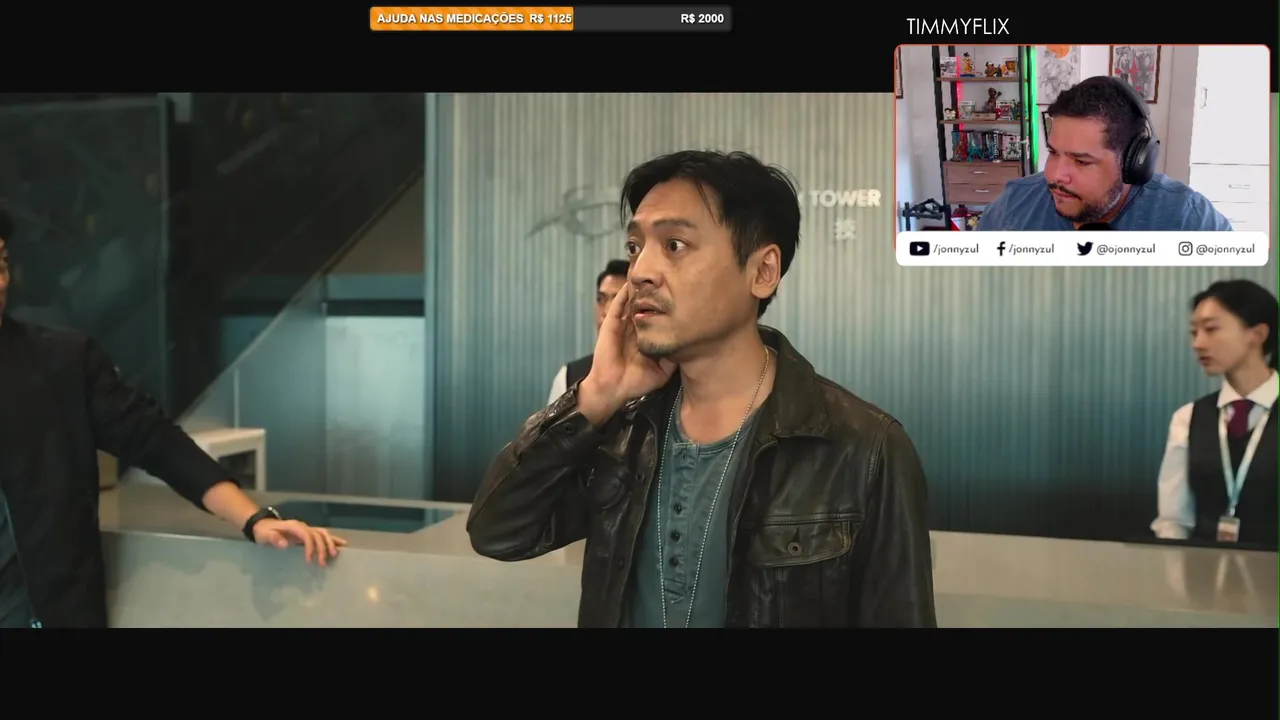Click the /jonnyzul text next to Facebook
Viewport: 1280px width, 720px height.
coord(1031,249)
